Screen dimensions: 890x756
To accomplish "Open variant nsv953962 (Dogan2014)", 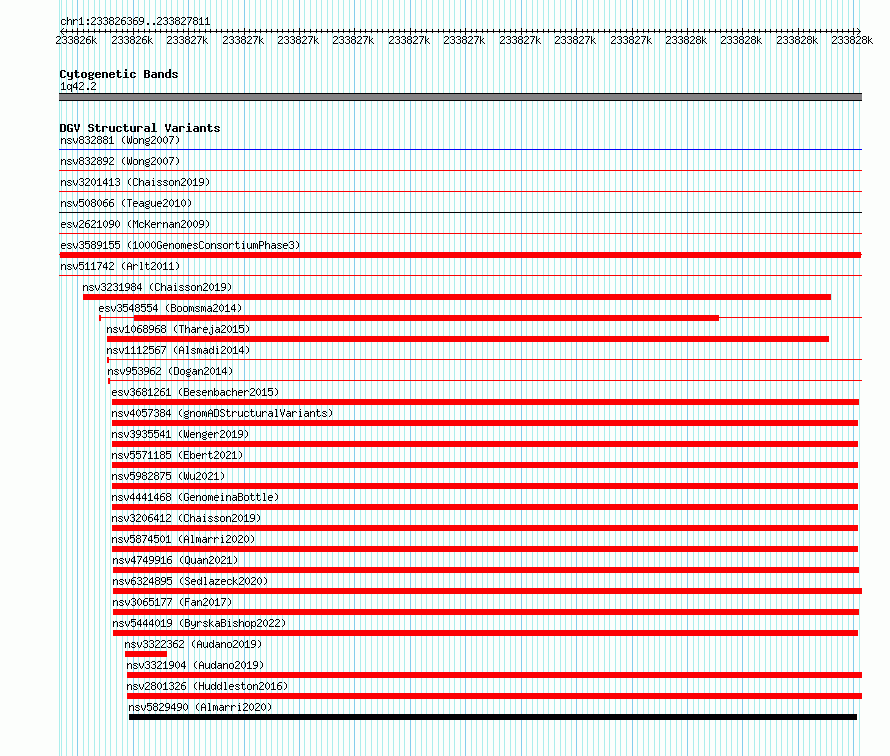I will [x=170, y=371].
